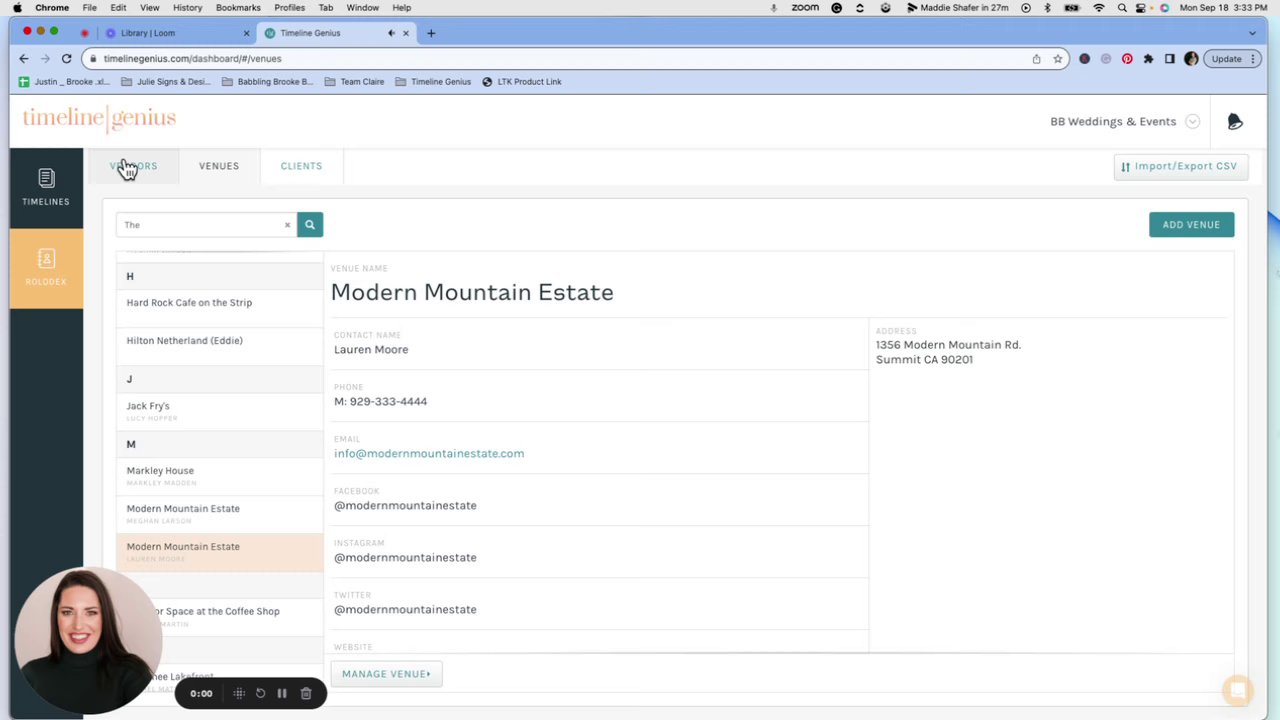Viewport: 1280px width, 720px height.
Task: Delete the Loom recording with trash icon
Action: pos(306,693)
